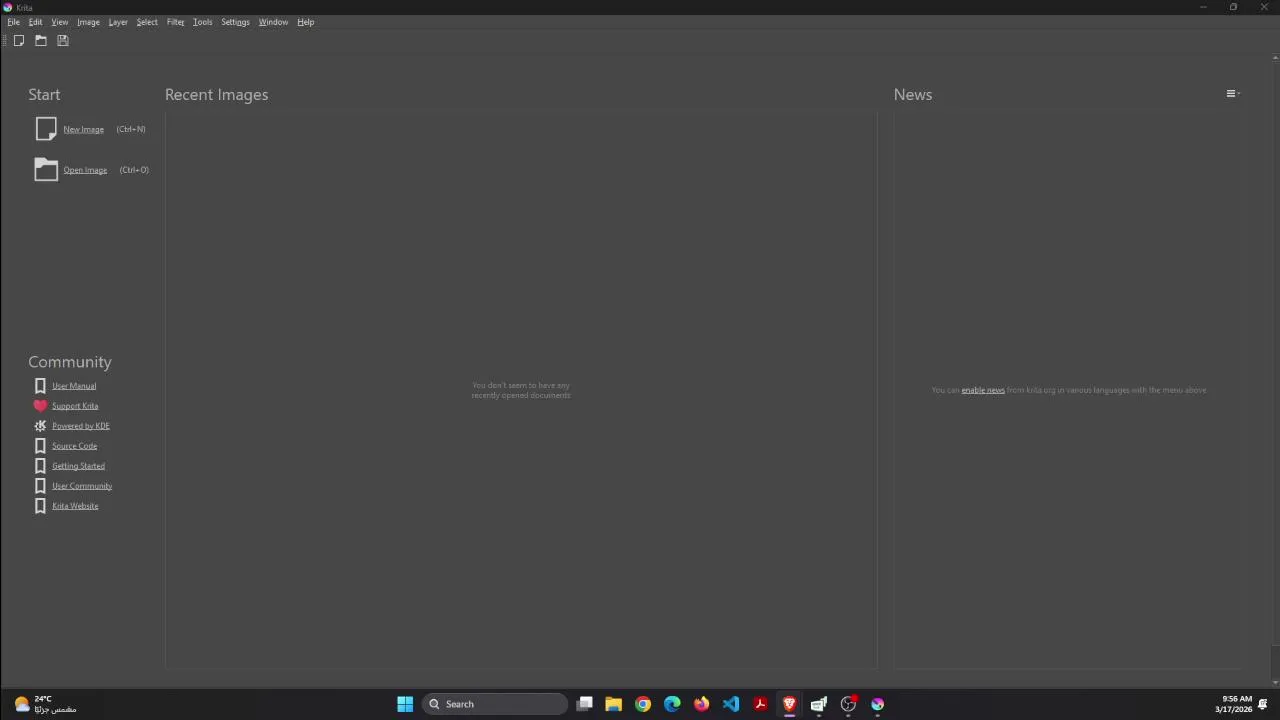Viewport: 1280px width, 720px height.
Task: Open the notification bell in the system tray
Action: tap(1263, 704)
